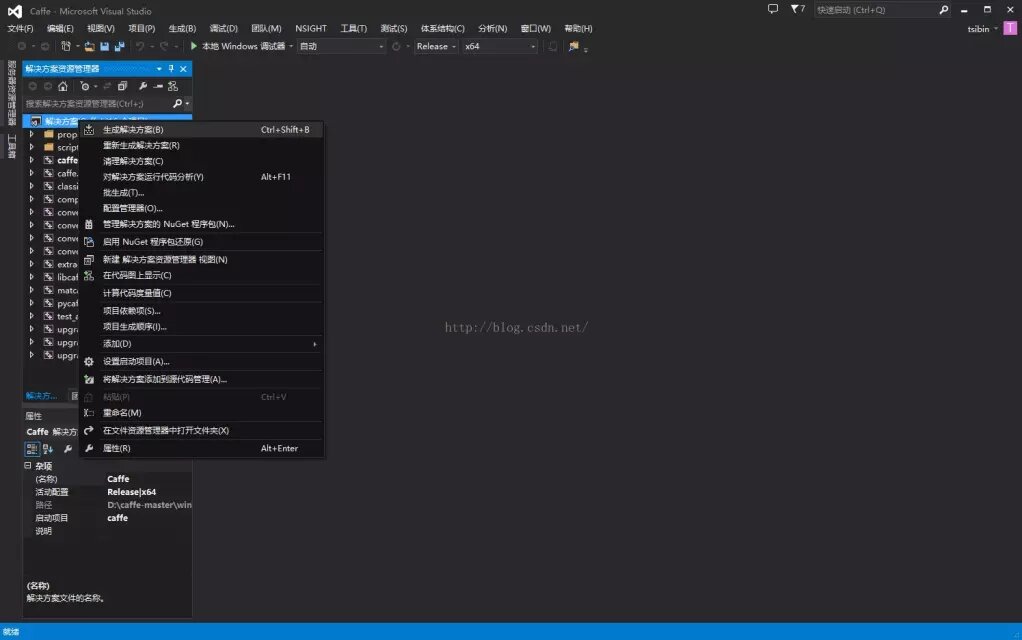Image resolution: width=1022 pixels, height=640 pixels.
Task: Choose 配置管理器(O)... in the context menu
Action: click(x=201, y=209)
